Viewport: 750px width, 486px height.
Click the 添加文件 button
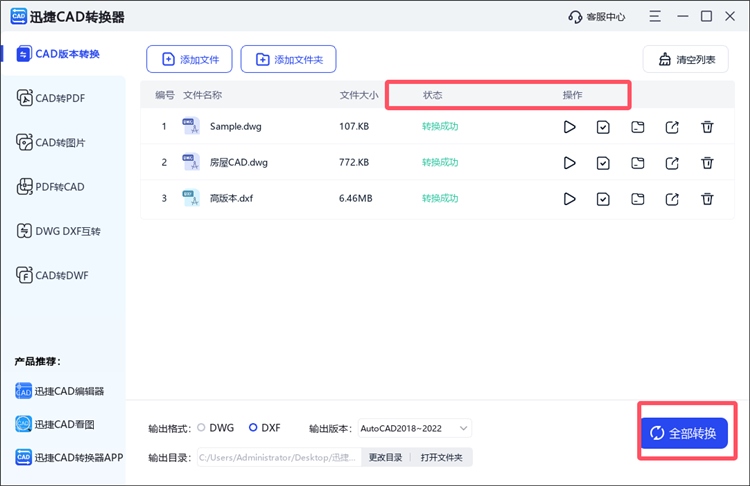(189, 60)
